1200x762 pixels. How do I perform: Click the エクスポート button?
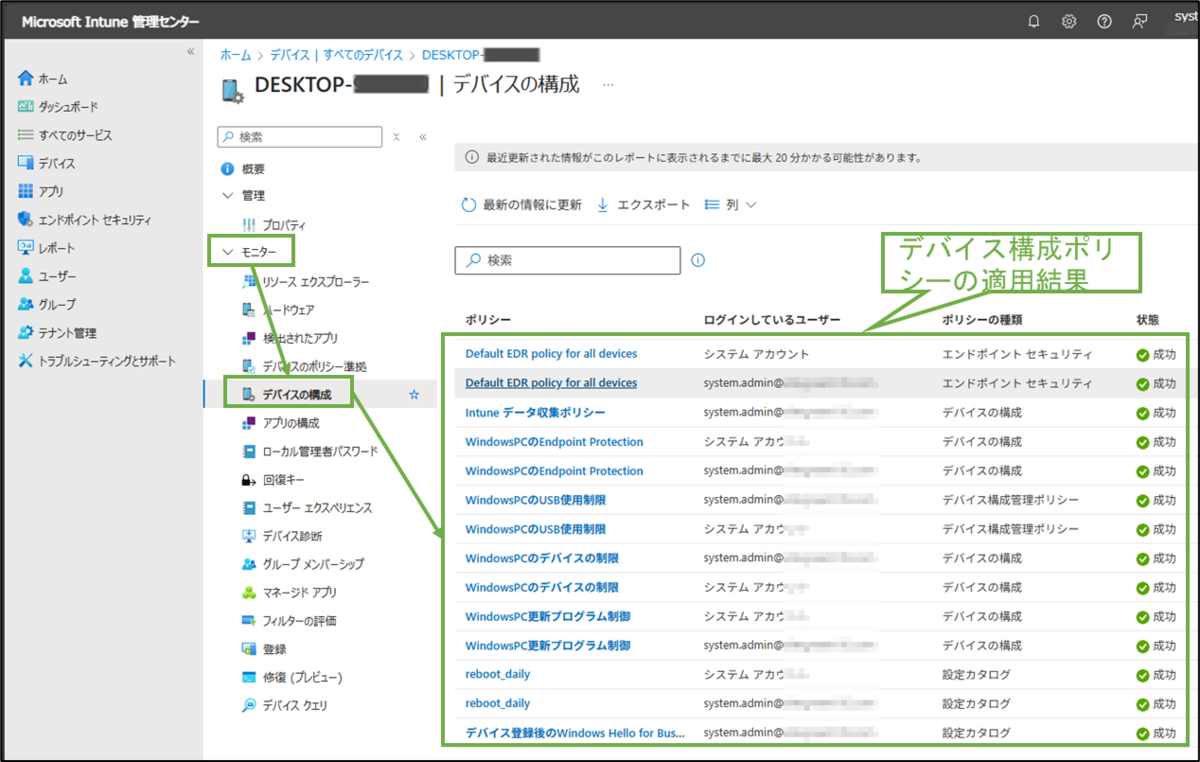[643, 205]
